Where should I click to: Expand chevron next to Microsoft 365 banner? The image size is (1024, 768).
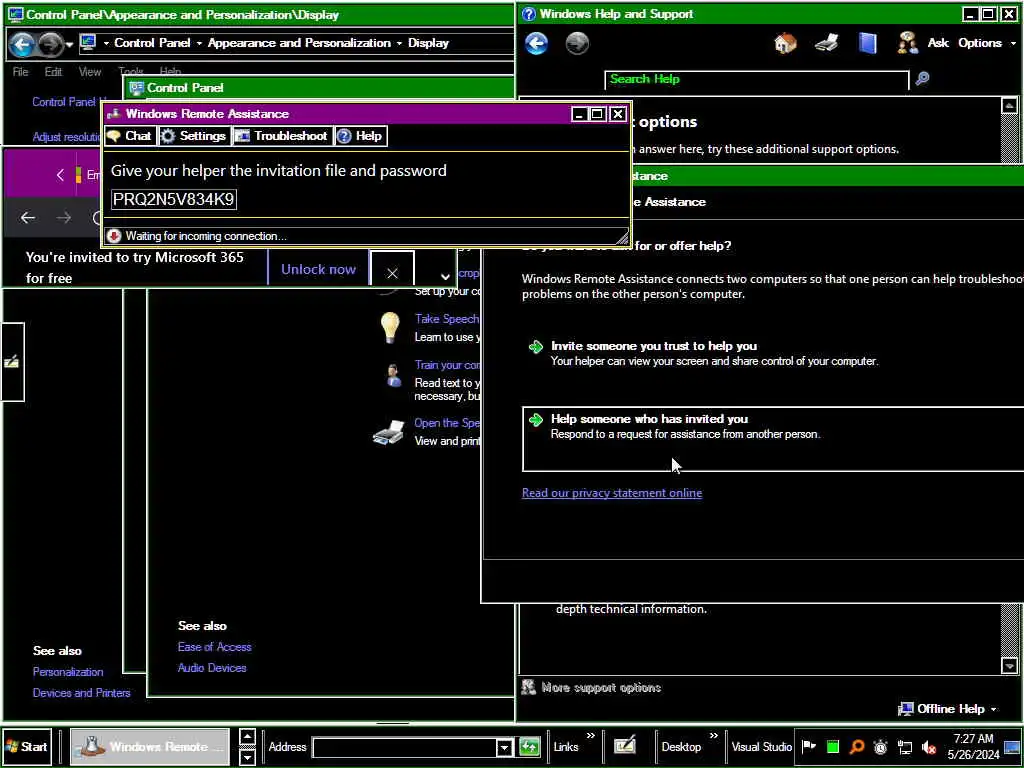click(x=445, y=276)
